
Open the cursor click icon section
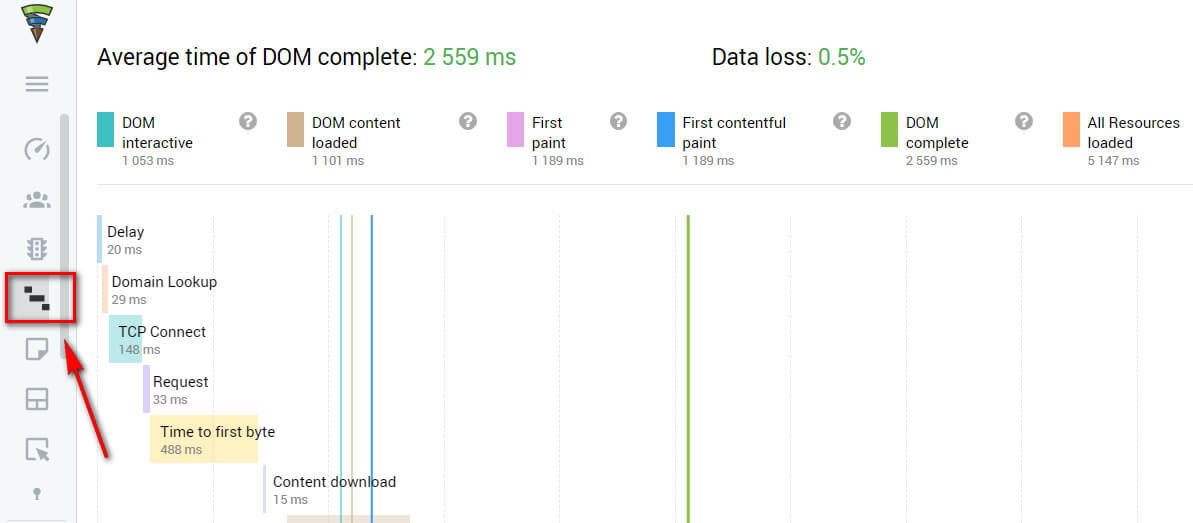pyautogui.click(x=37, y=450)
